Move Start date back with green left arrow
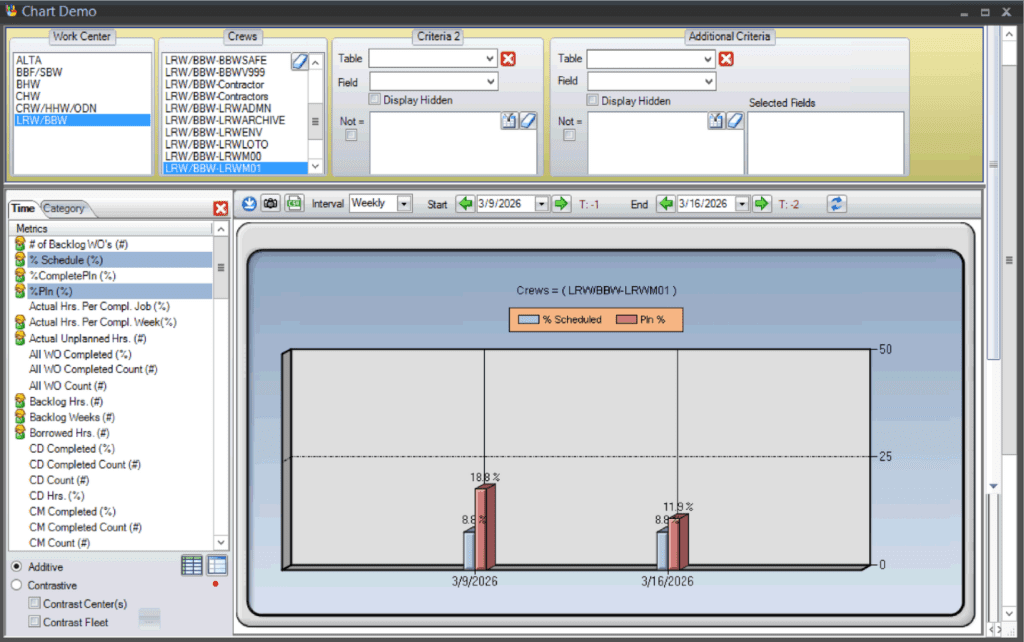This screenshot has height=642, width=1024. [465, 204]
